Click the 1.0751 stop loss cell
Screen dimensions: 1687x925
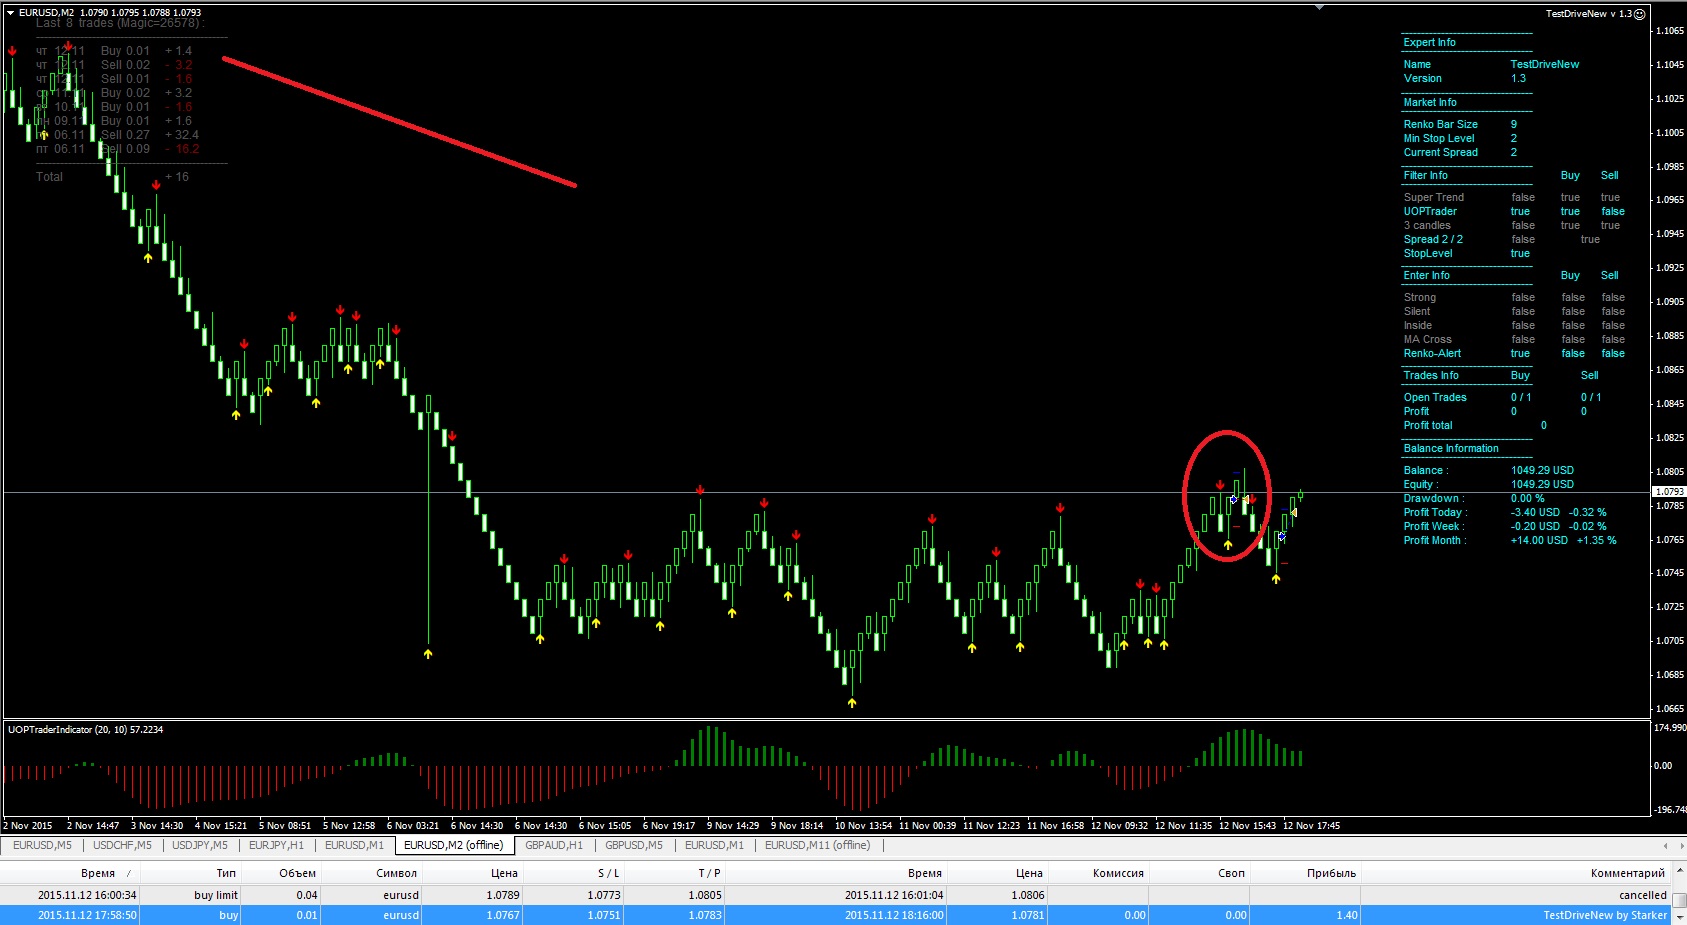[603, 915]
